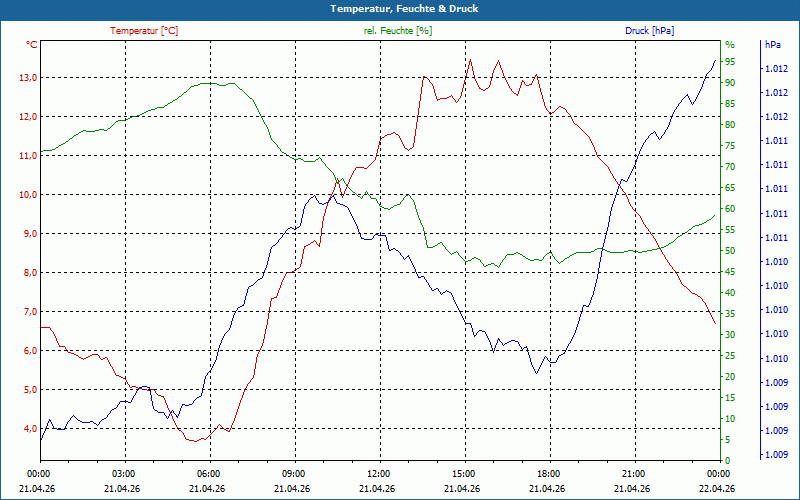This screenshot has width=800, height=500.
Task: Click the 65 tick on the humidity axis
Action: [x=730, y=188]
